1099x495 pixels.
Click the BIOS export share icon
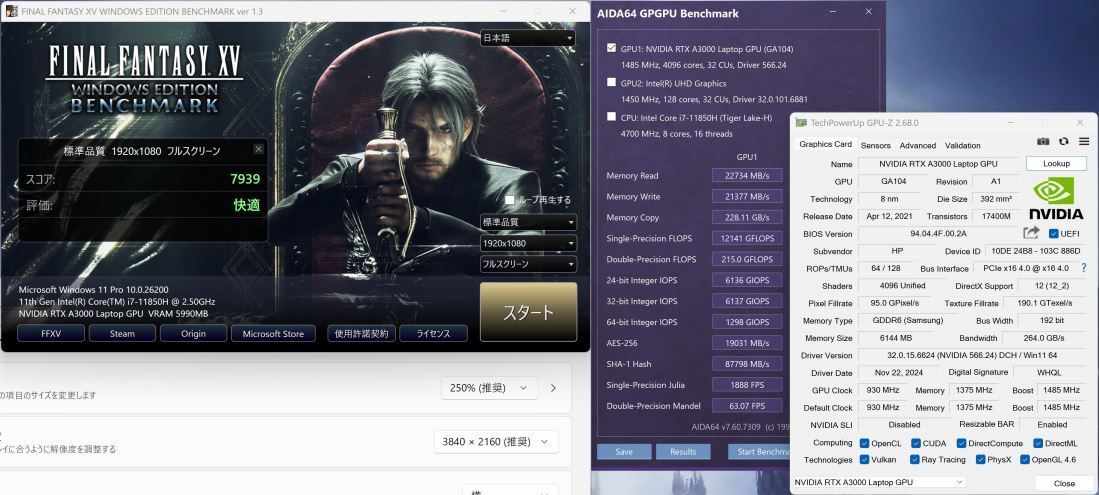pyautogui.click(x=1031, y=233)
